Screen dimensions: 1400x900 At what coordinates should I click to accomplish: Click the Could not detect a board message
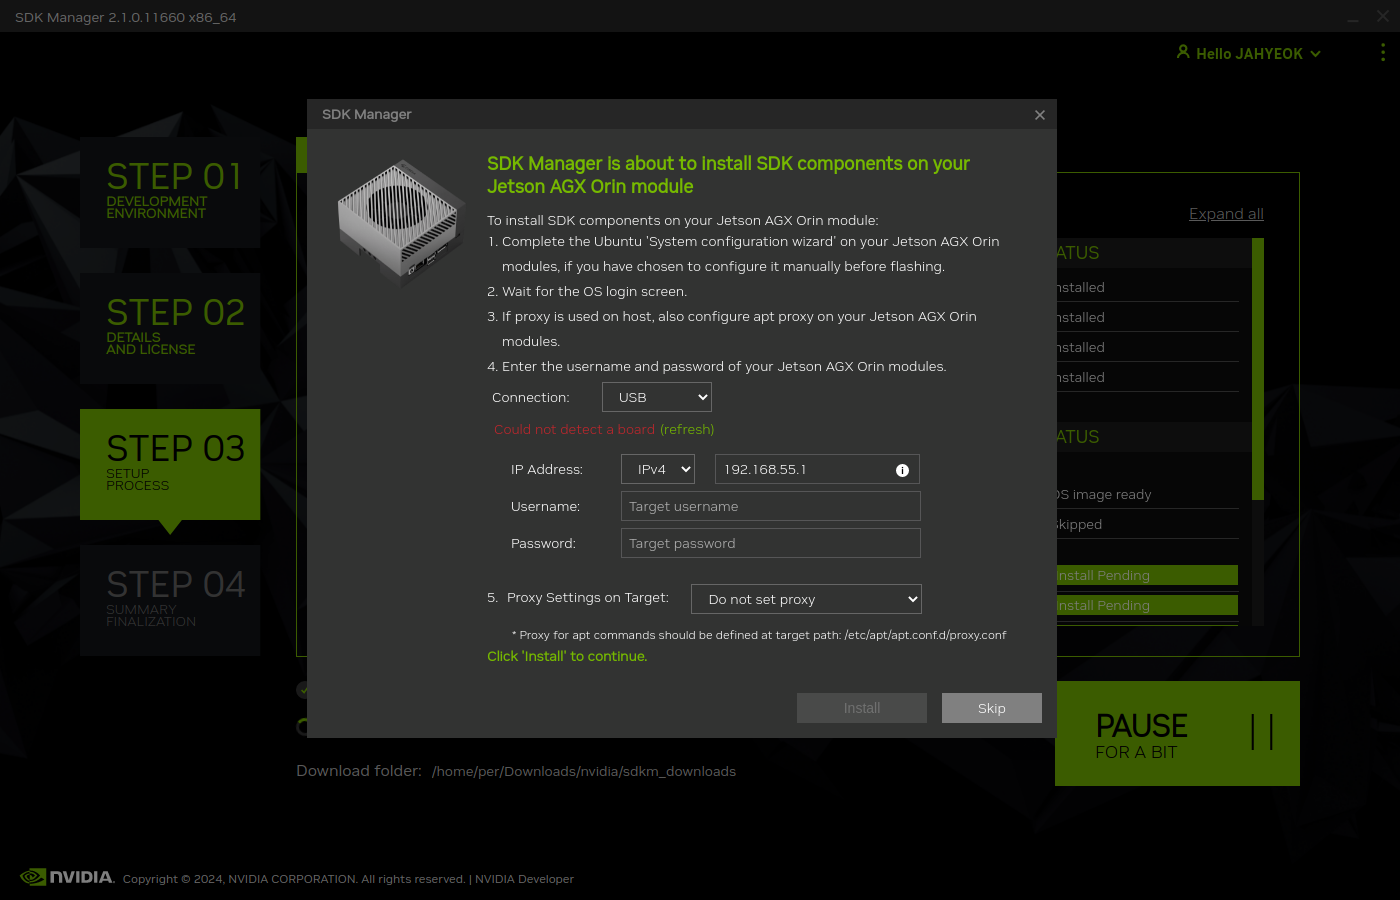pos(574,429)
